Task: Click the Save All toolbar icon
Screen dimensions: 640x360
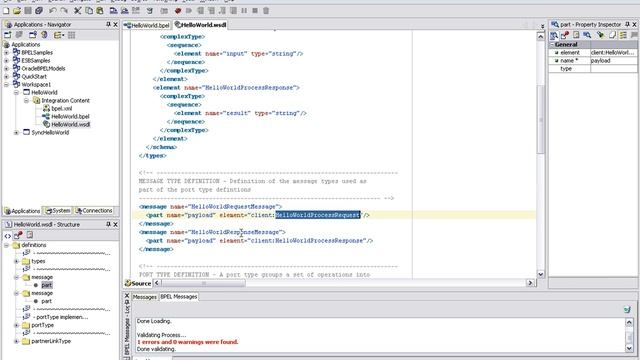Action: click(x=39, y=11)
